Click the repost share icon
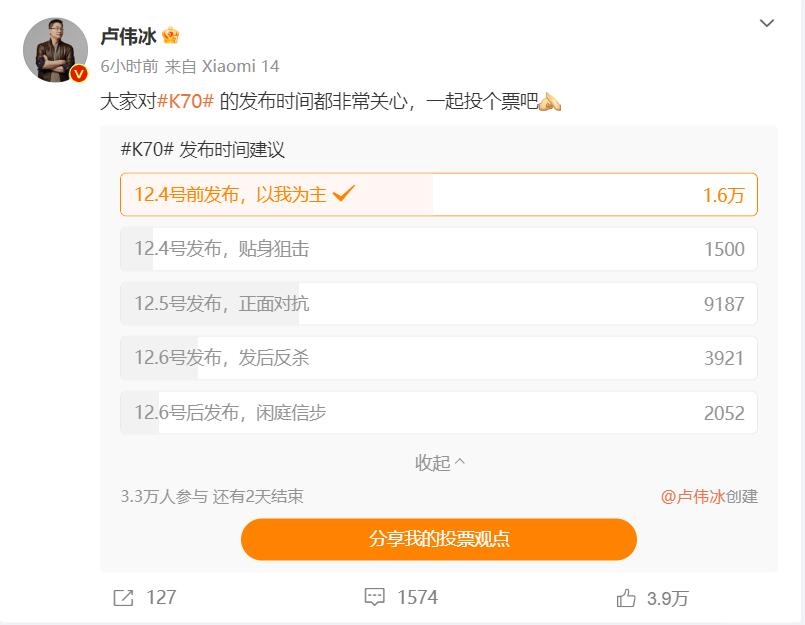The width and height of the screenshot is (805, 625). 123,598
